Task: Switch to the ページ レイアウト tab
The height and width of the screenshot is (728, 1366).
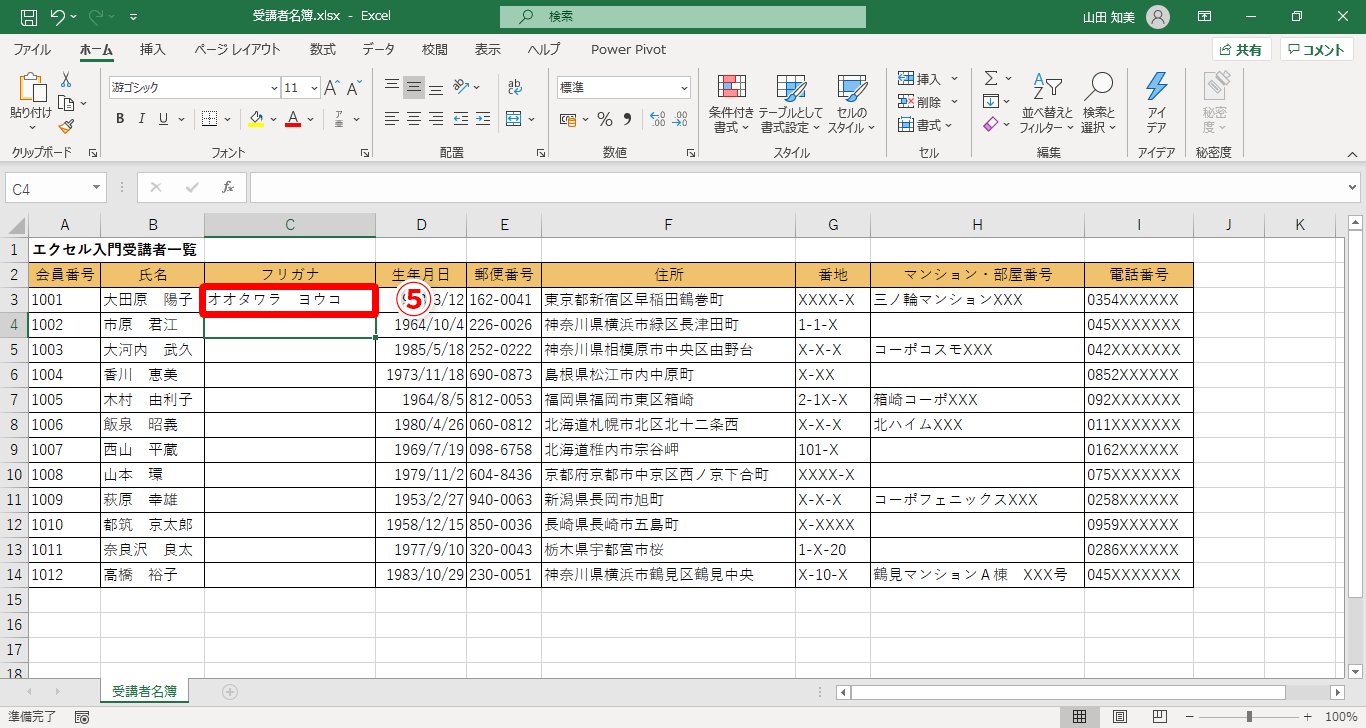Action: (238, 49)
